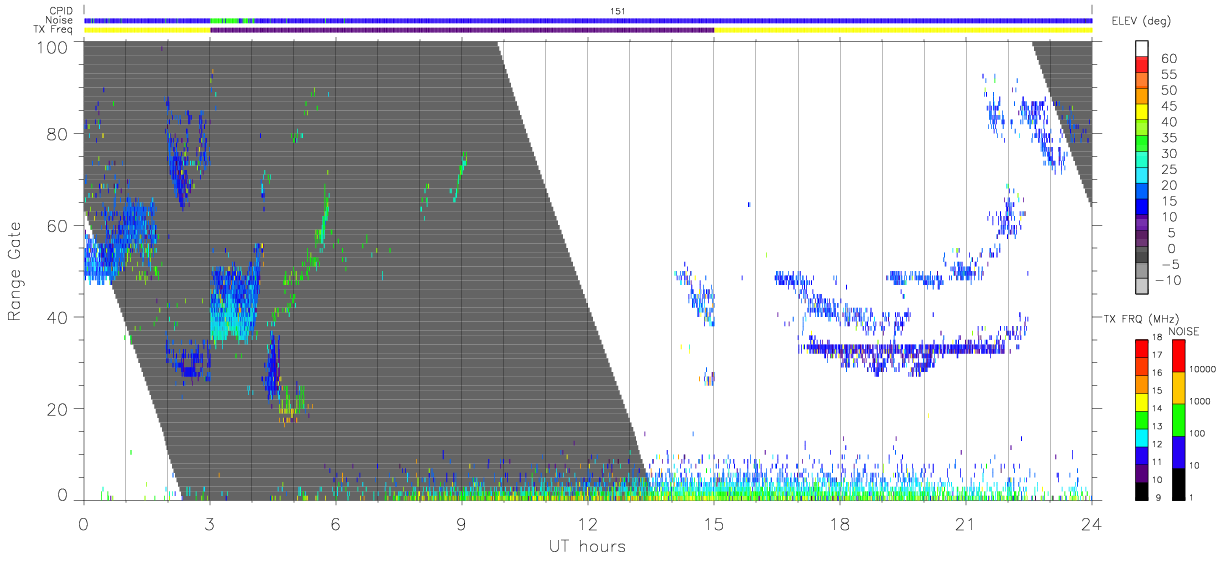Click the "ELEV (deg)" color bar title
This screenshot has width=1228, height=567.
tap(1141, 21)
